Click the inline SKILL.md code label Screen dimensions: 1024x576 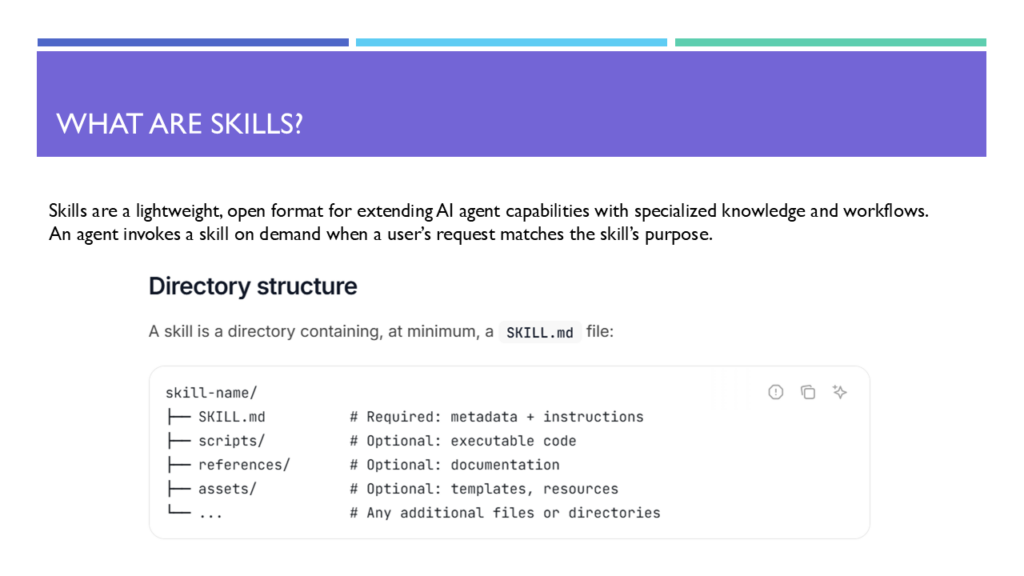tap(539, 332)
